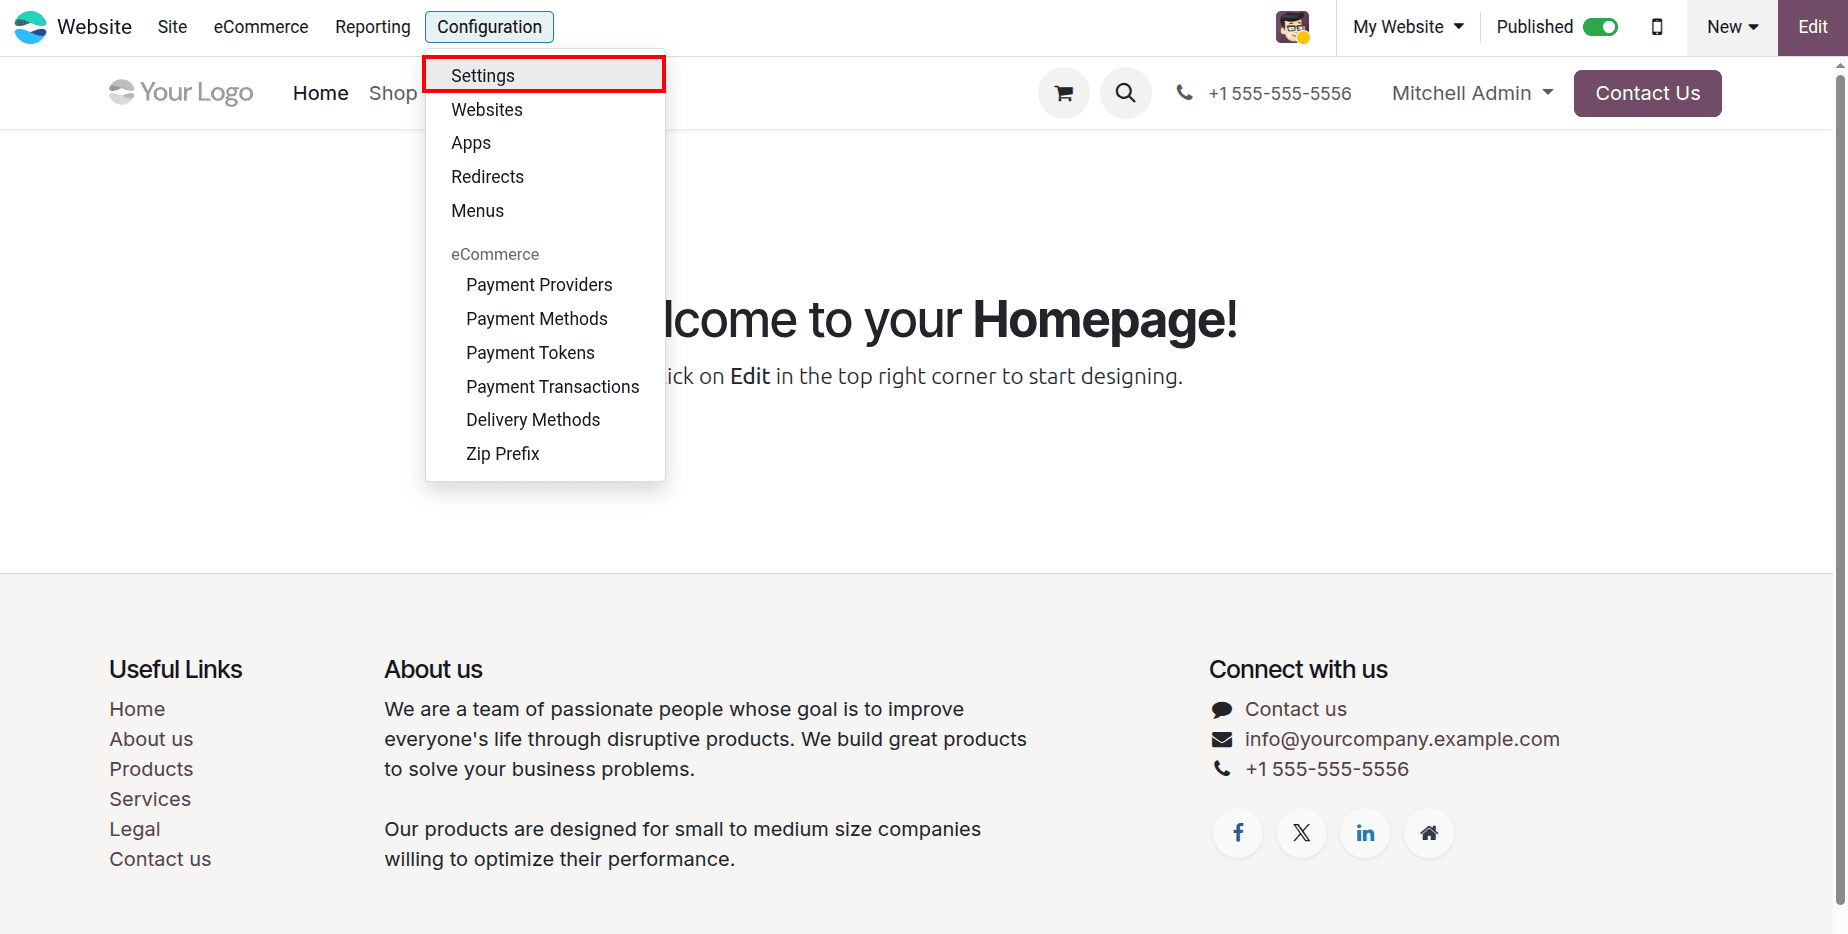Click the Homepage welcome heading
Image resolution: width=1848 pixels, height=934 pixels.
tap(951, 320)
